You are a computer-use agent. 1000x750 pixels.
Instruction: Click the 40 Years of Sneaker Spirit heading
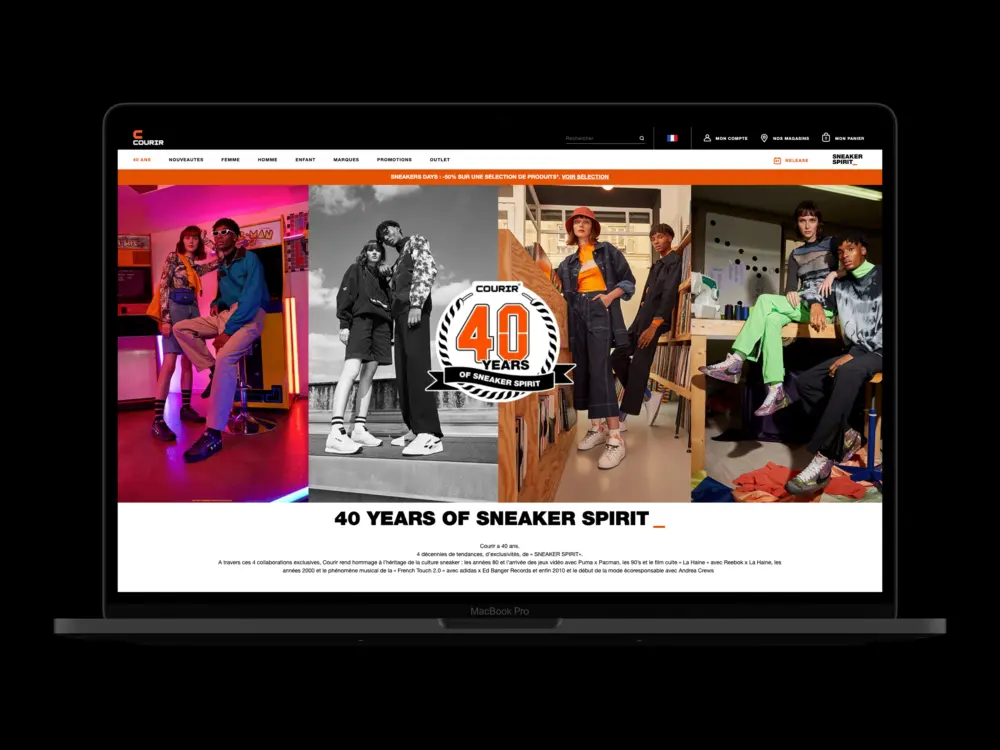coord(499,518)
